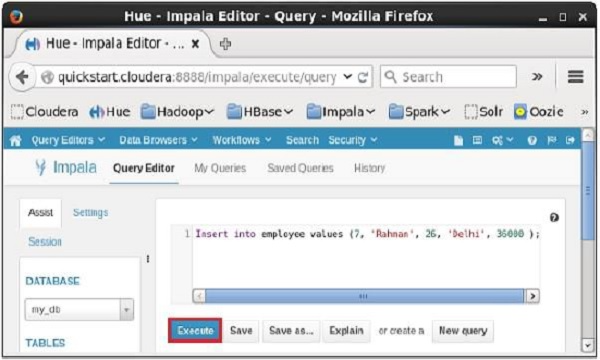This screenshot has height=360, width=600.
Task: Open the job browser icon in Hue navbar
Action: [477, 140]
